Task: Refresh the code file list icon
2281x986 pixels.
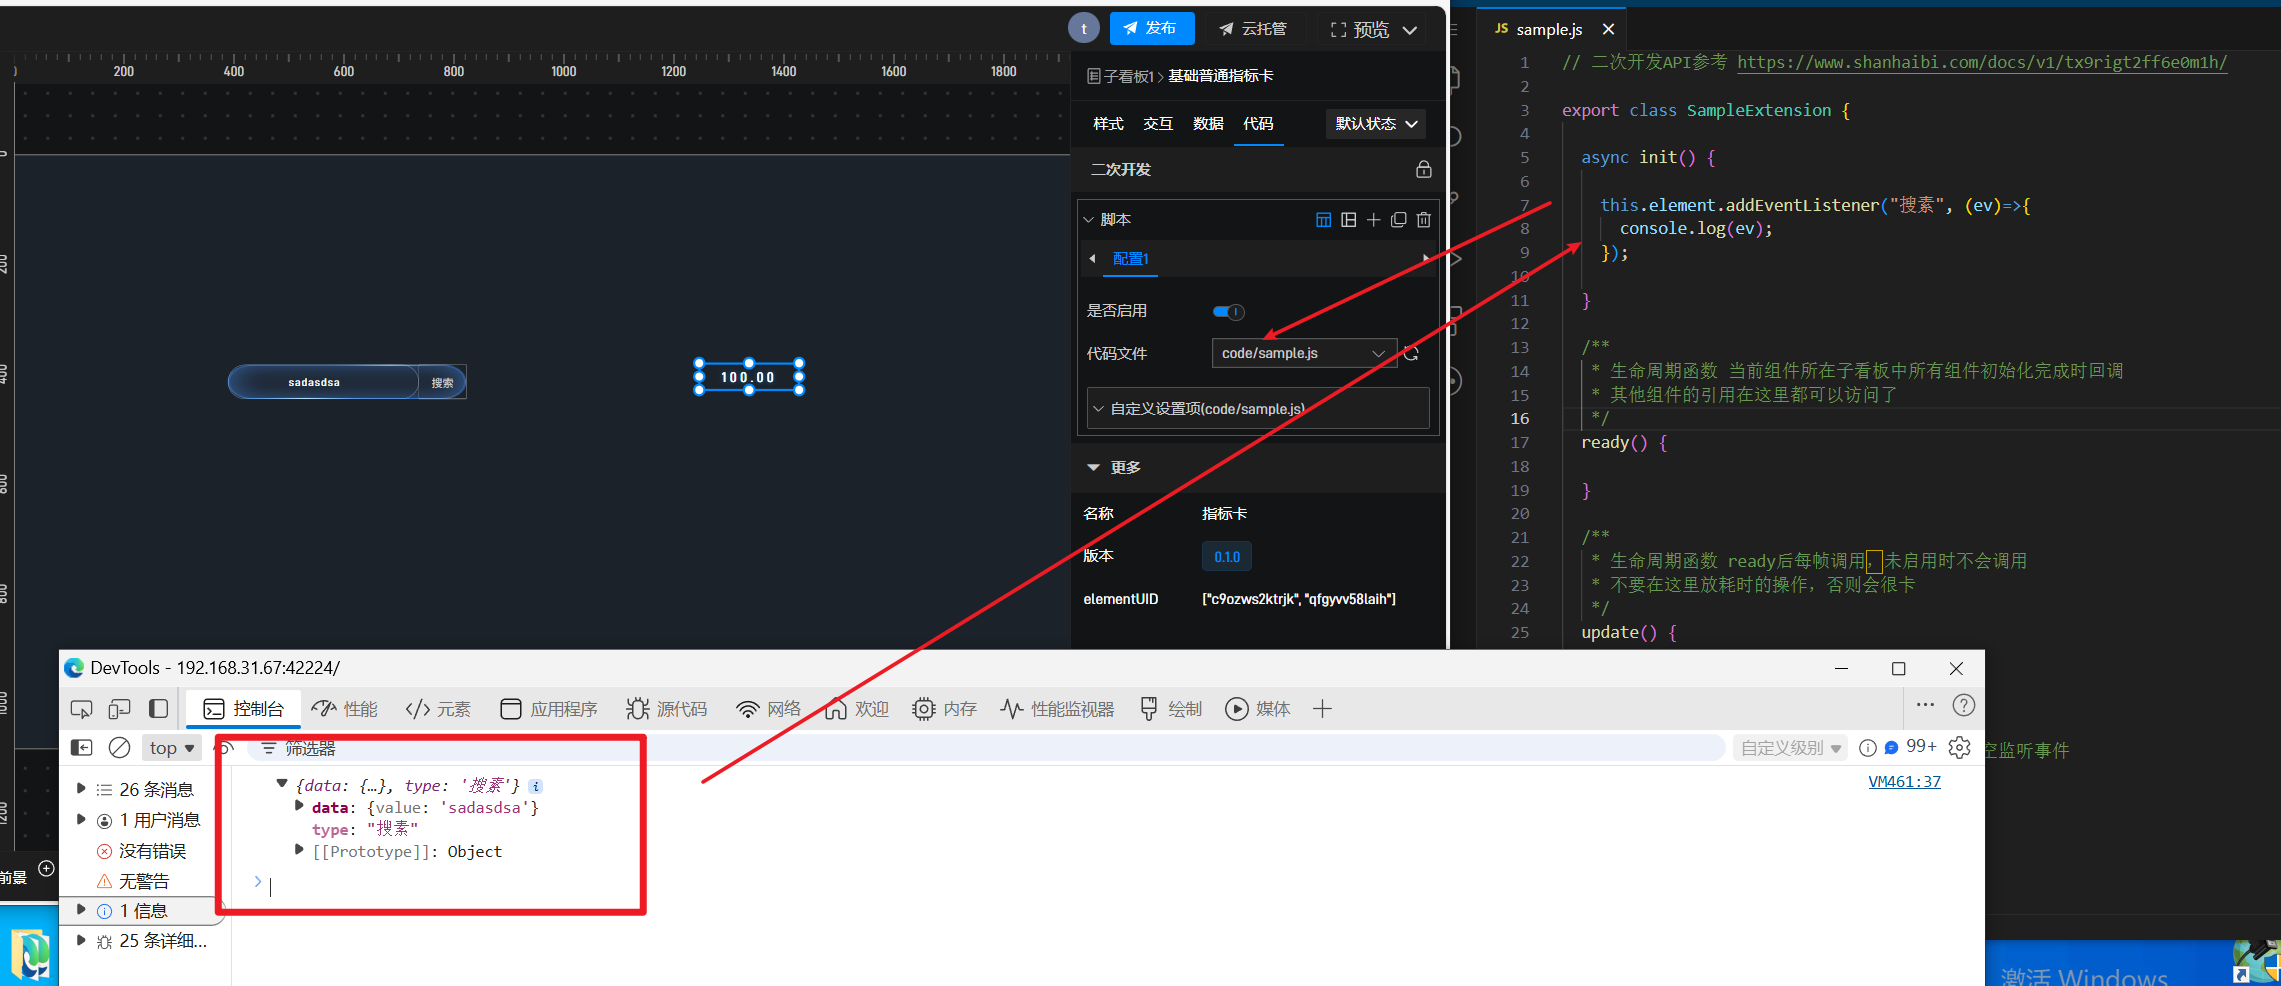Action: 1411,353
